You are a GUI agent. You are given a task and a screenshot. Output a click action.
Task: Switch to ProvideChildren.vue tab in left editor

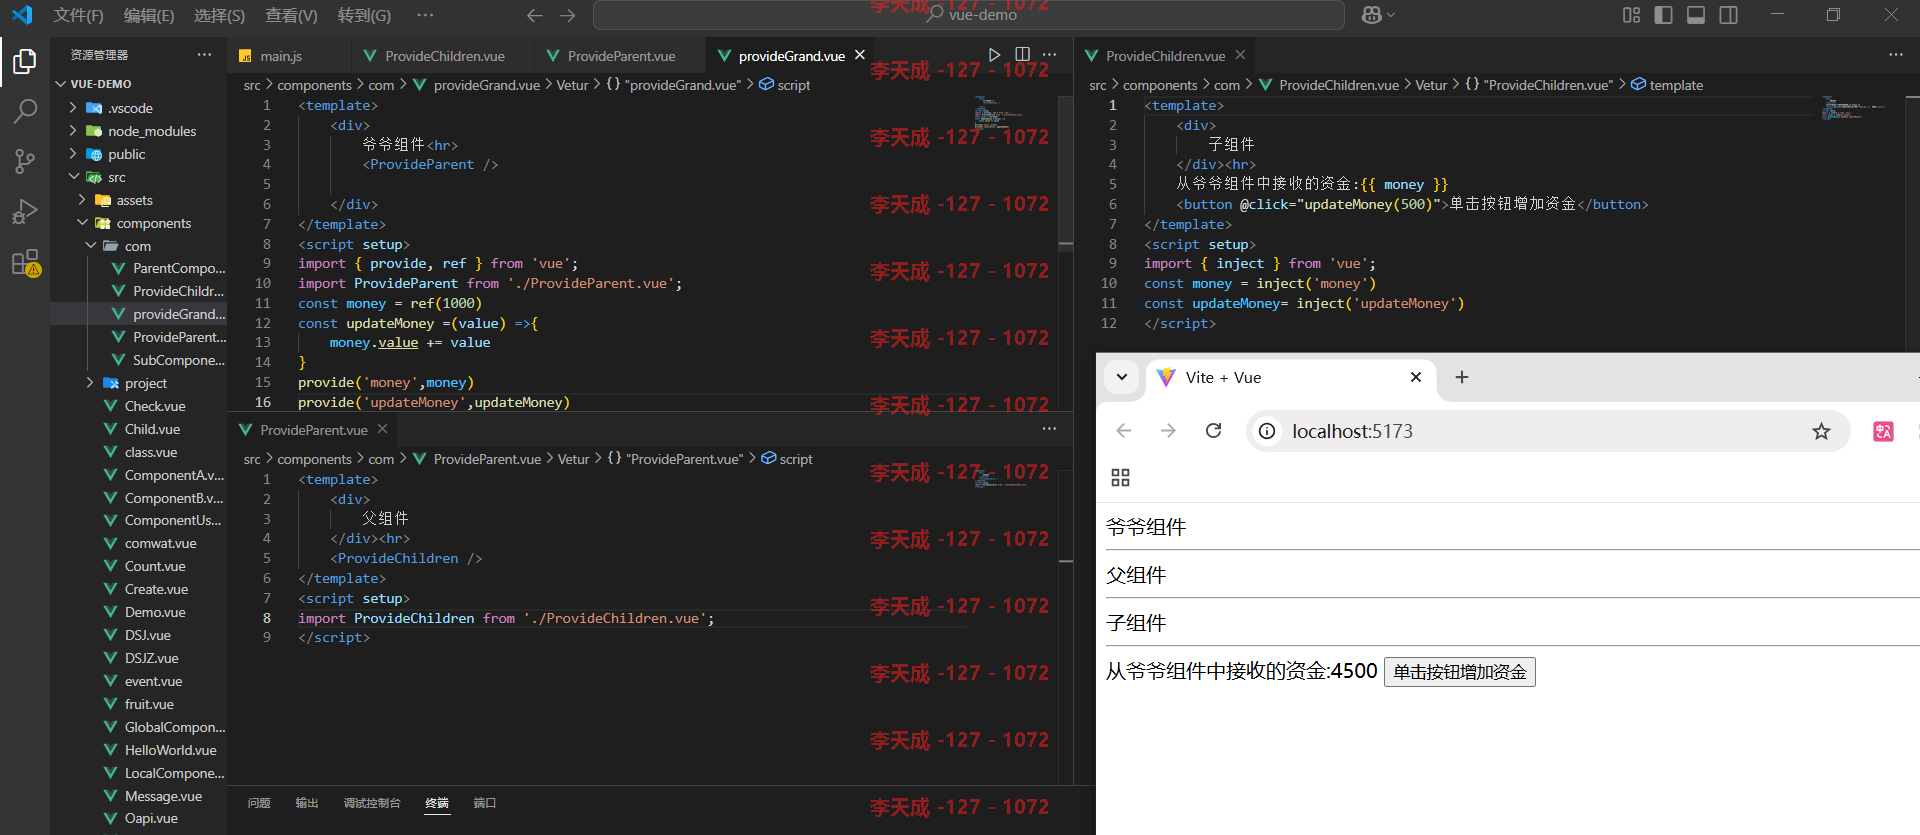coord(444,56)
